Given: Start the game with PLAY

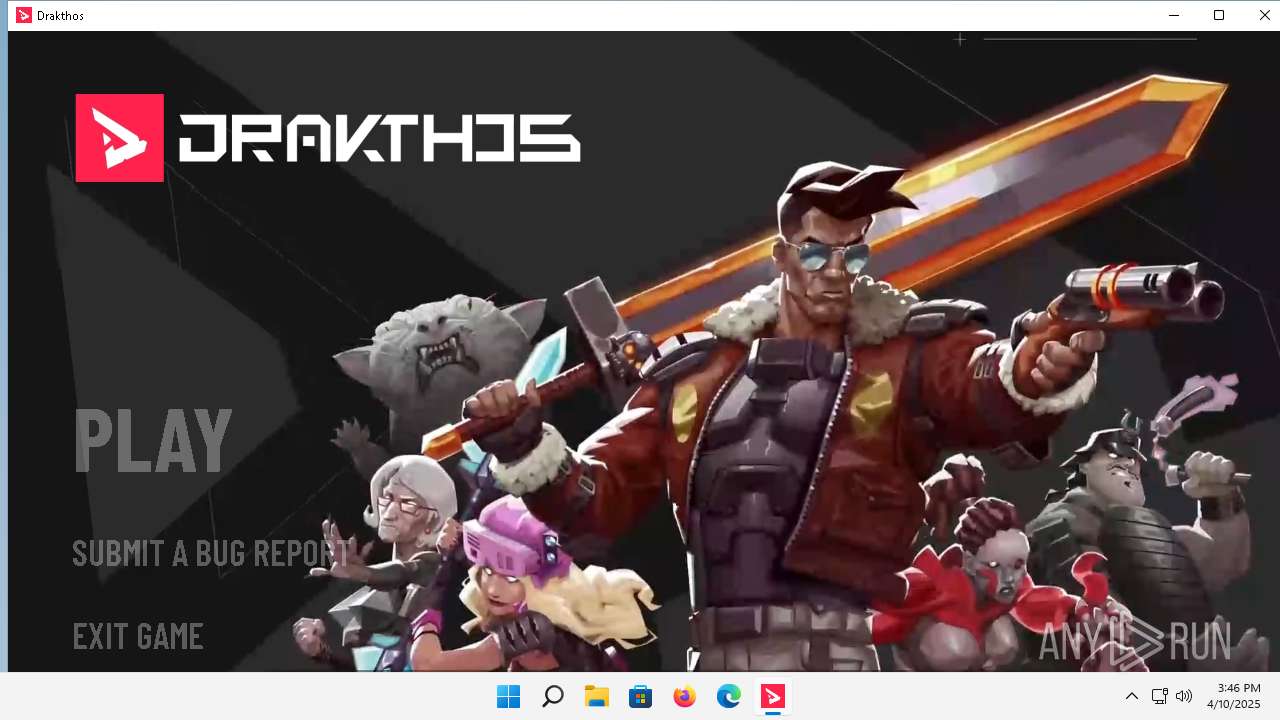Looking at the screenshot, I should tap(153, 440).
